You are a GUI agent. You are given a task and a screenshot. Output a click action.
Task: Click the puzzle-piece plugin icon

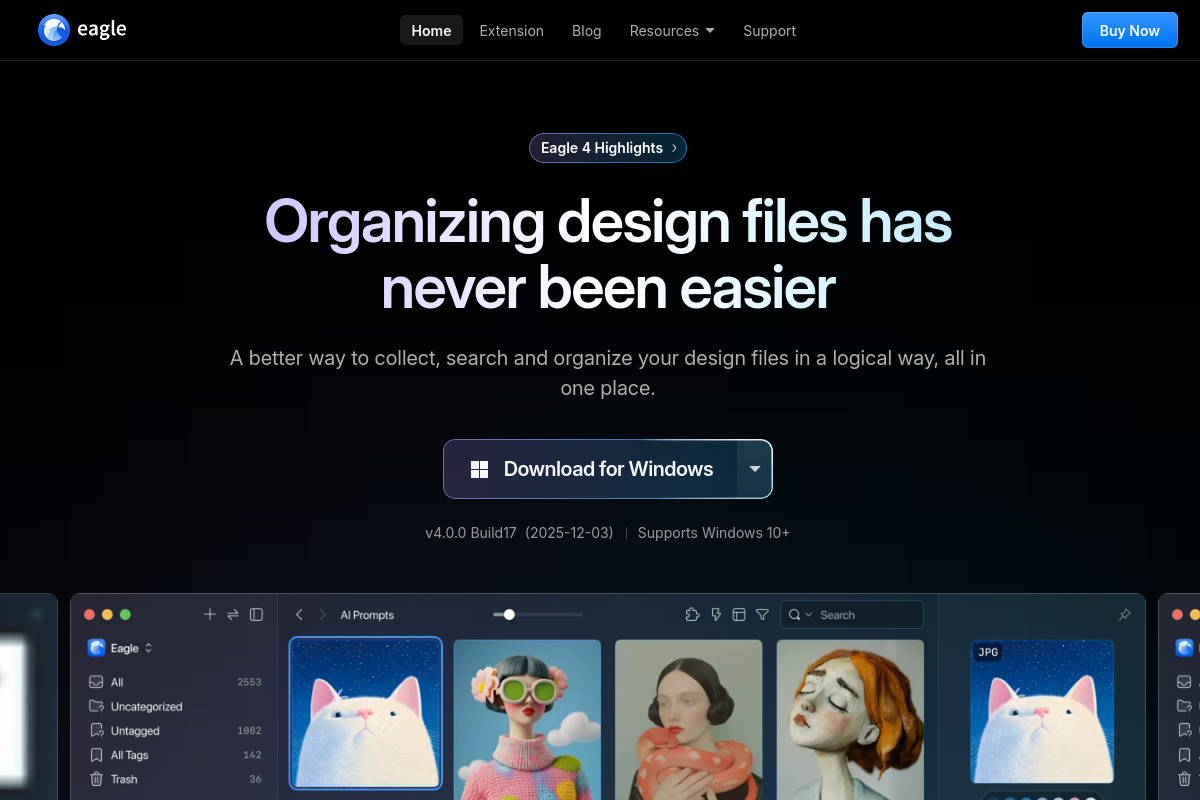pyautogui.click(x=692, y=614)
